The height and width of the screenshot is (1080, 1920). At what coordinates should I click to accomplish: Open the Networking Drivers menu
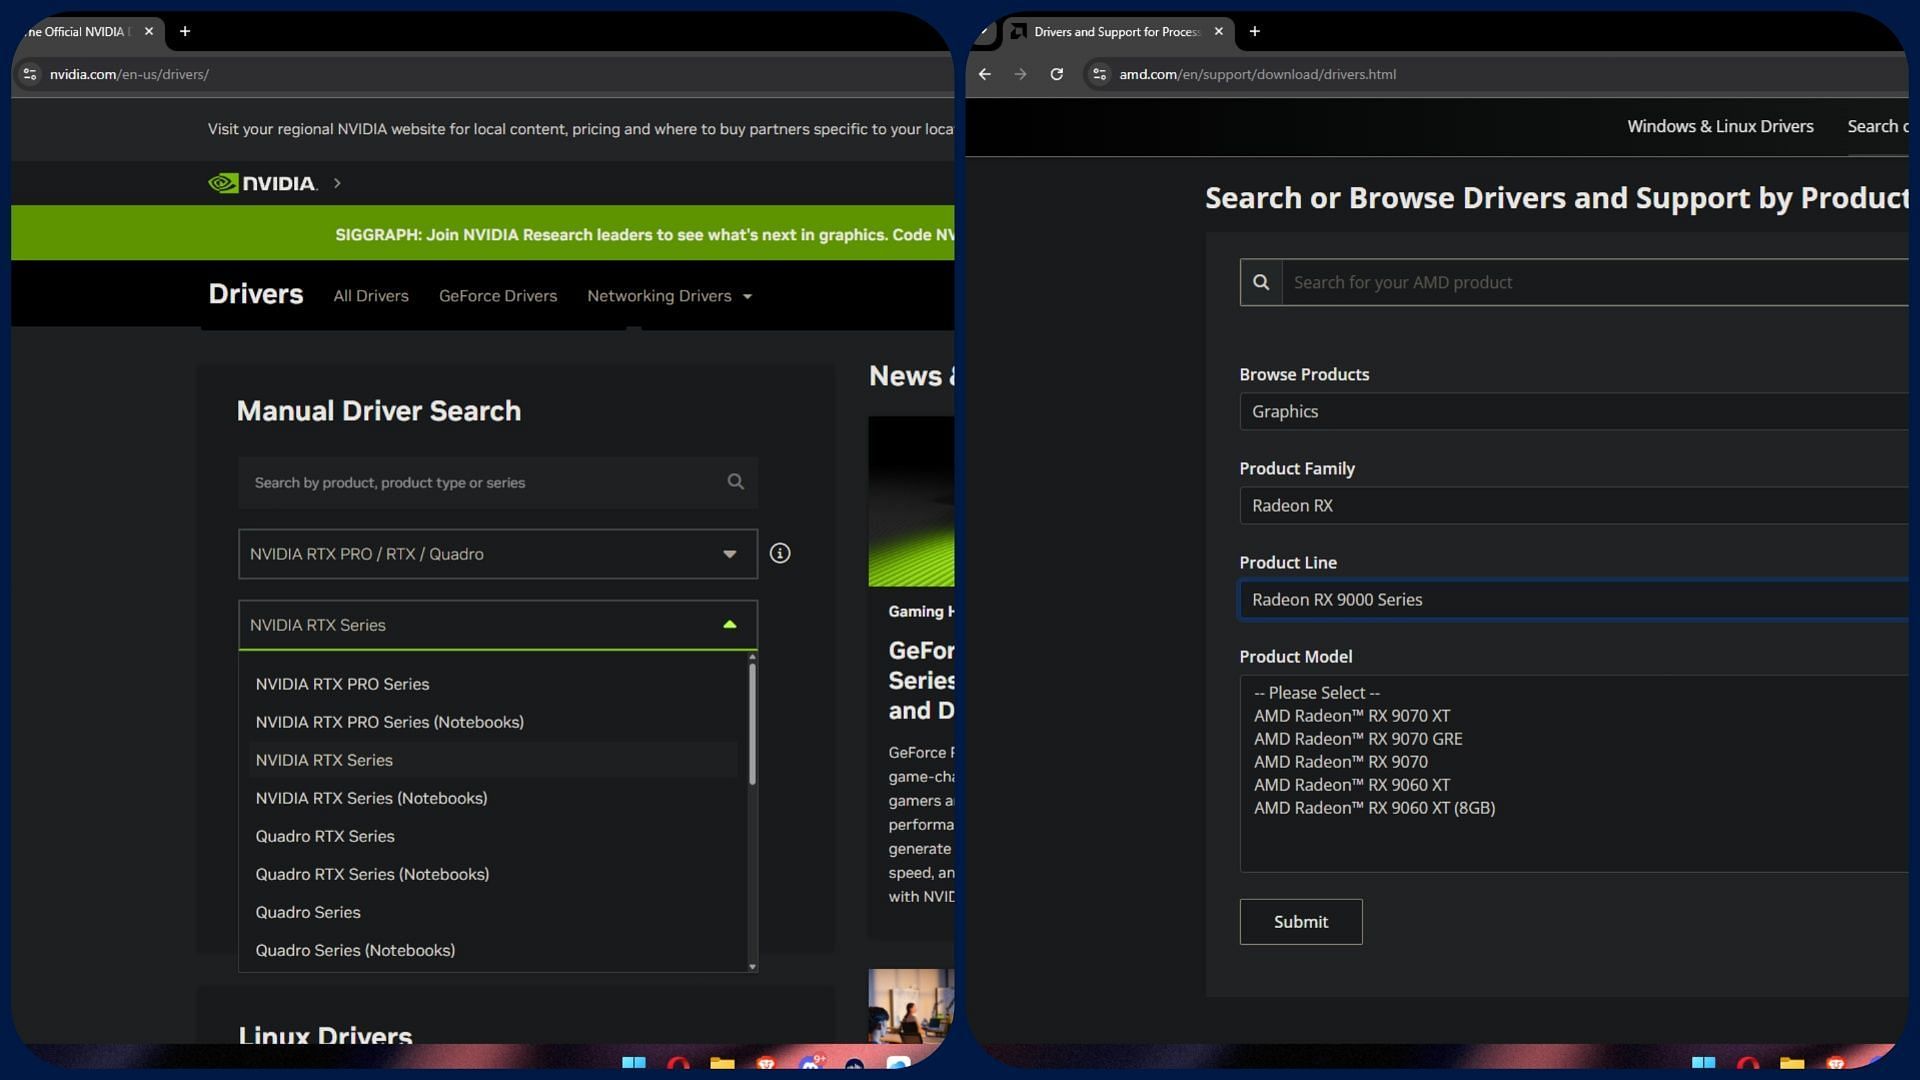[668, 296]
